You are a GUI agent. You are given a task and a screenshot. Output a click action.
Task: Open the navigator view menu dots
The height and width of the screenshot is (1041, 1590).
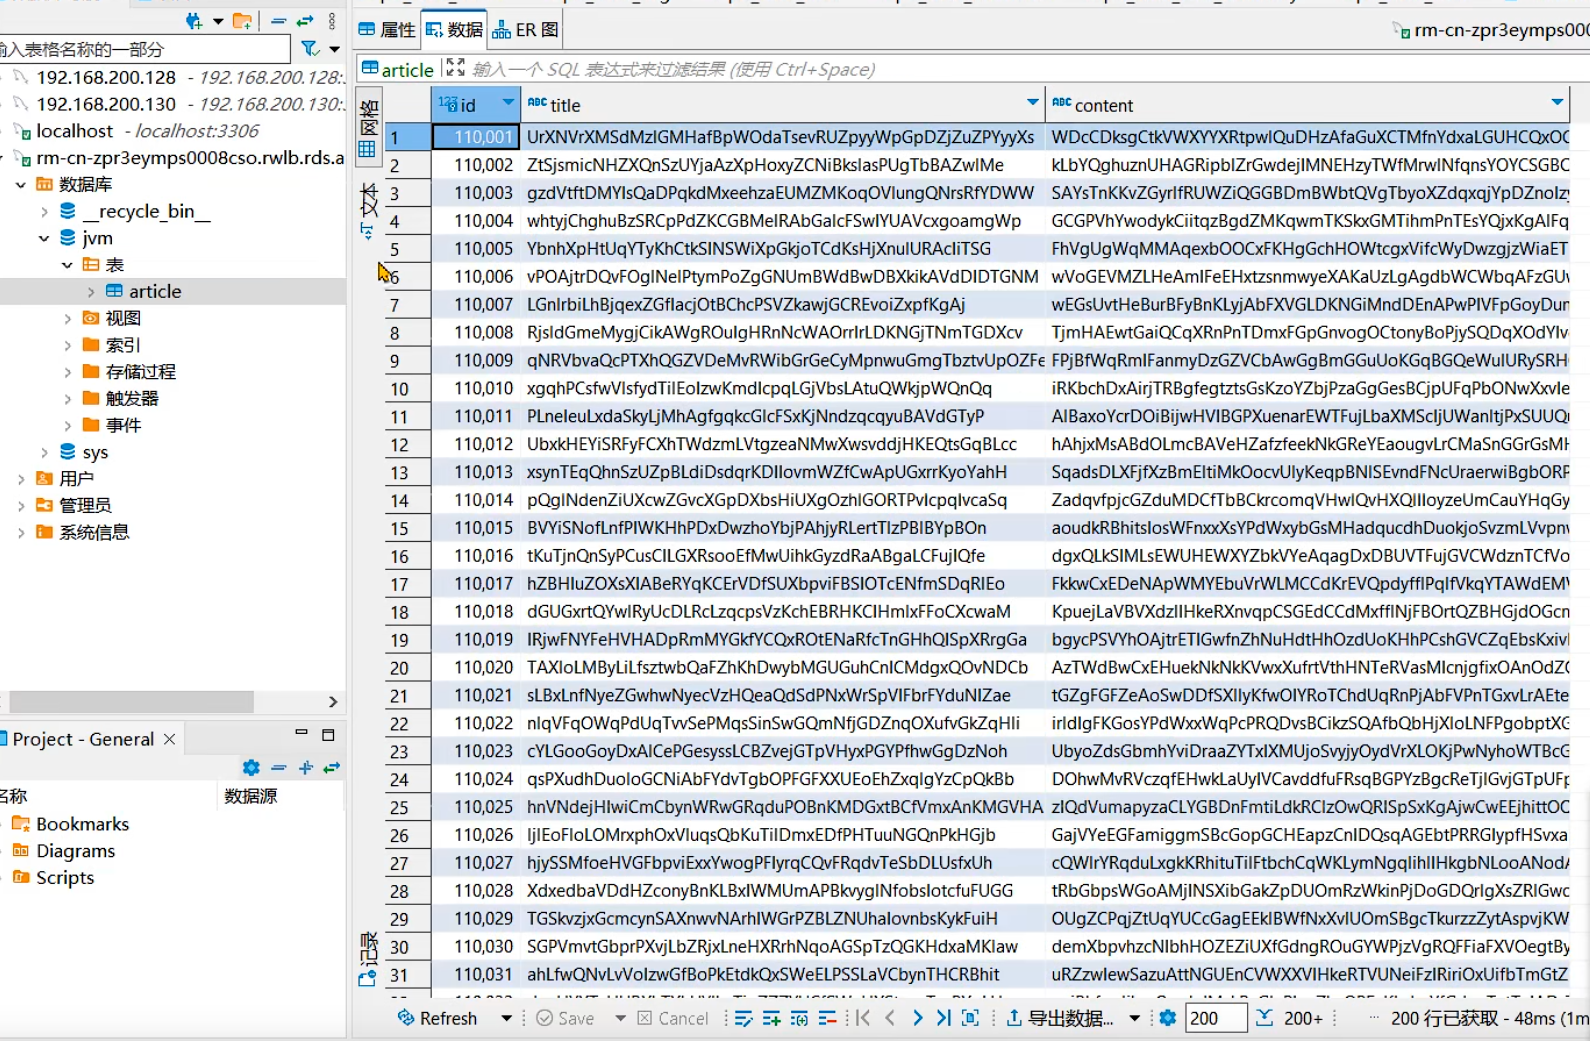(x=332, y=21)
